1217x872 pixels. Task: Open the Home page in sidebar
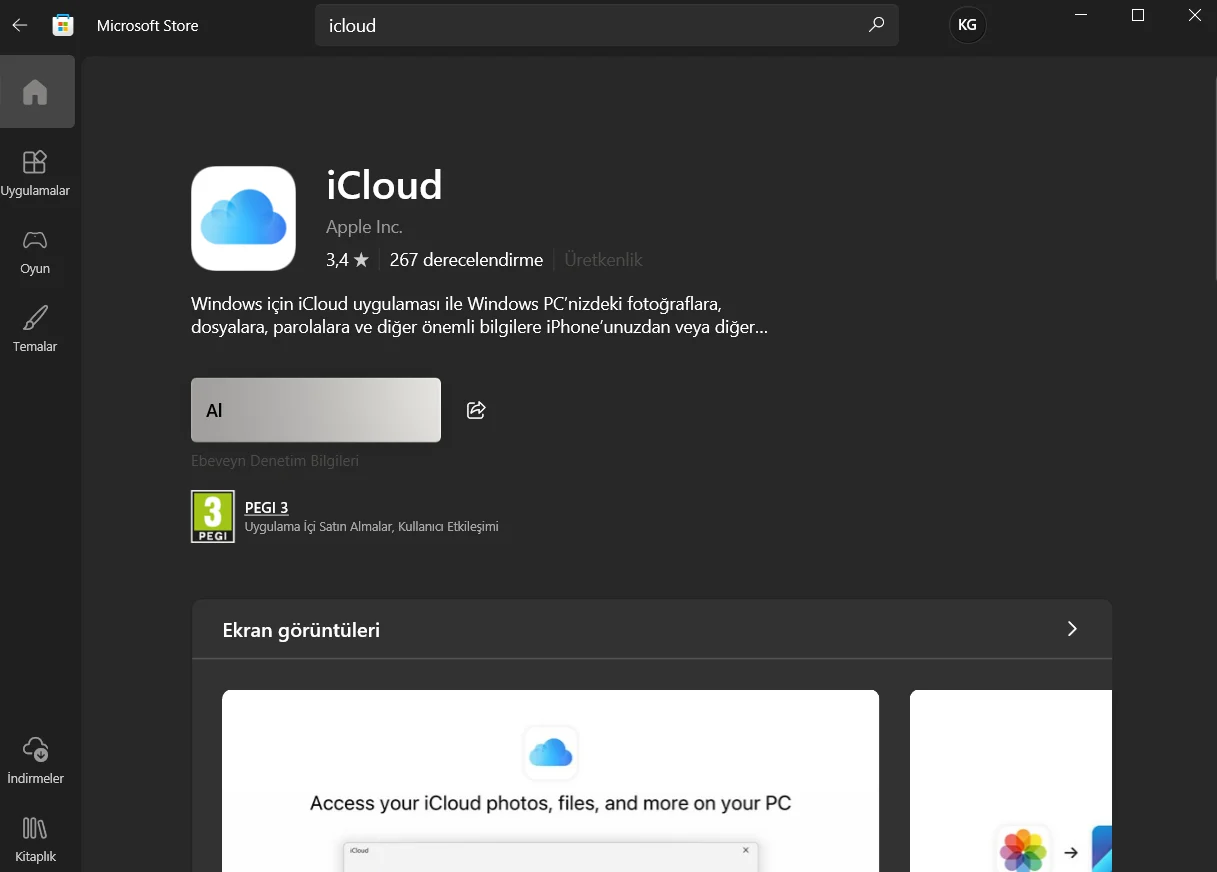click(x=37, y=92)
